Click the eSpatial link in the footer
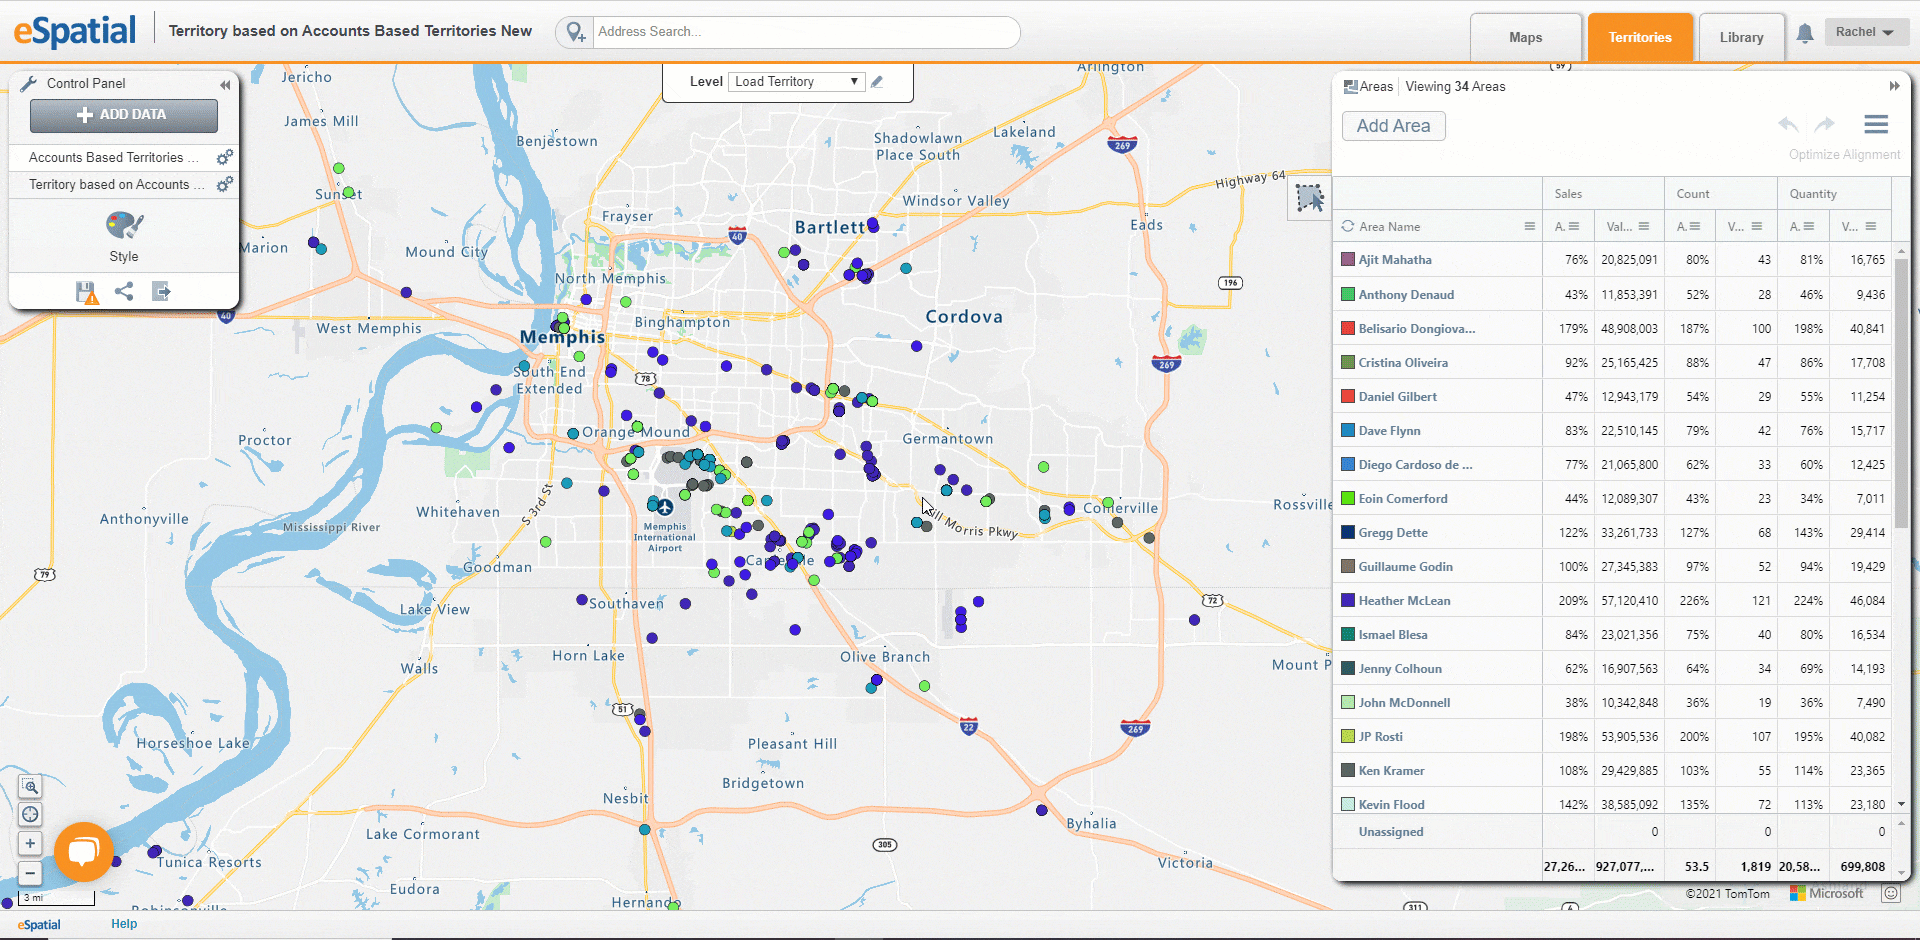 39,925
